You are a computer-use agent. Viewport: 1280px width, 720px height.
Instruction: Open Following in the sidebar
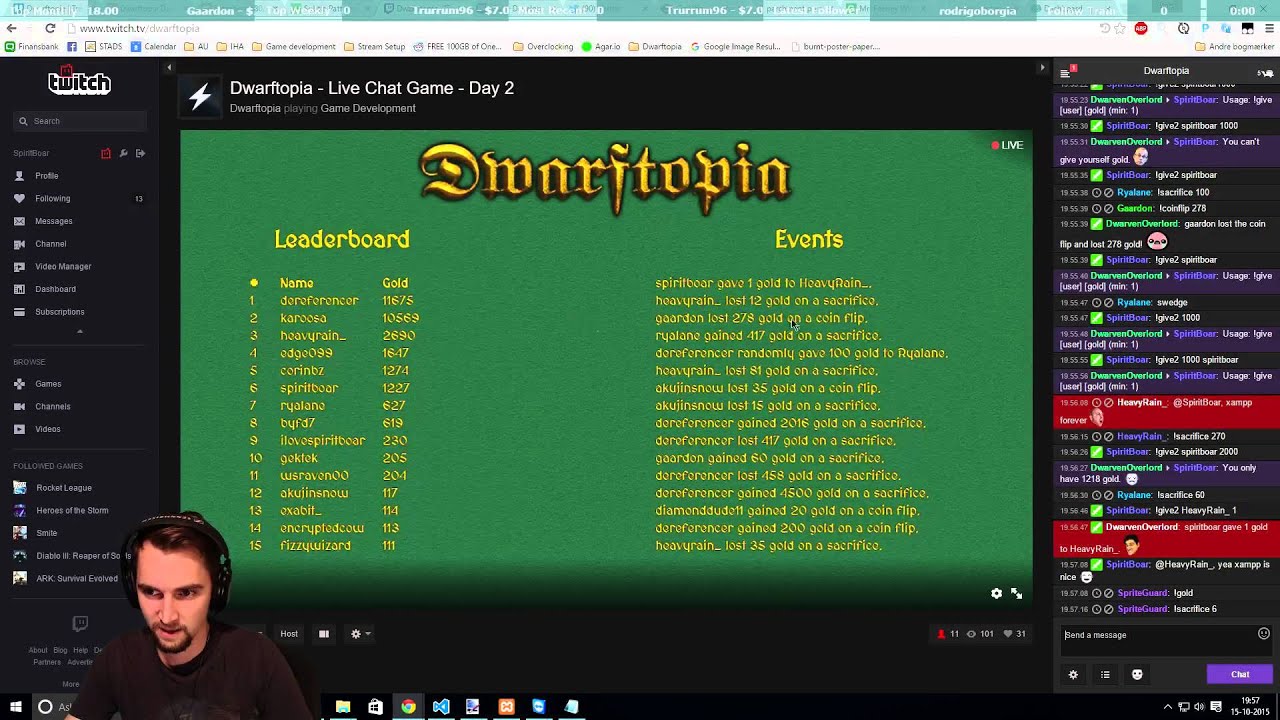pyautogui.click(x=53, y=199)
